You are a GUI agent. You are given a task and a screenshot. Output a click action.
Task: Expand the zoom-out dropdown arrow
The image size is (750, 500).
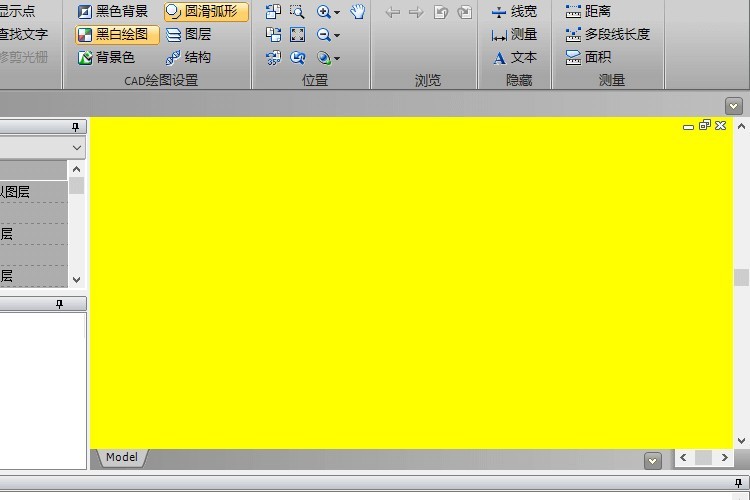[337, 35]
